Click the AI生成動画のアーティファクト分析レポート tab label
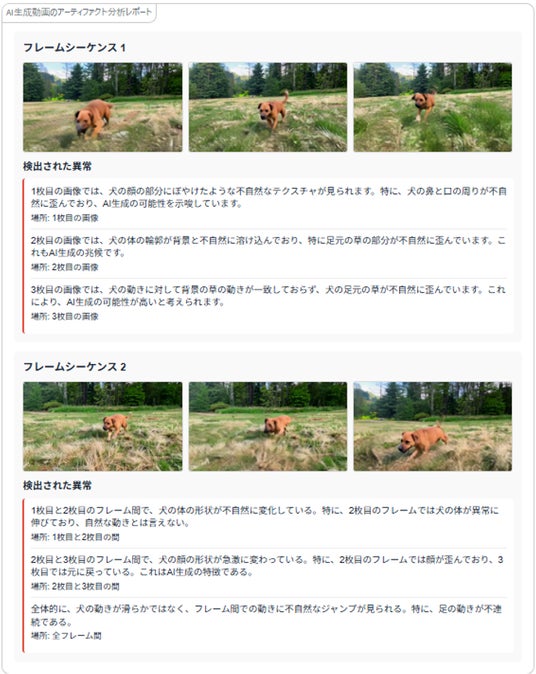 (x=79, y=12)
